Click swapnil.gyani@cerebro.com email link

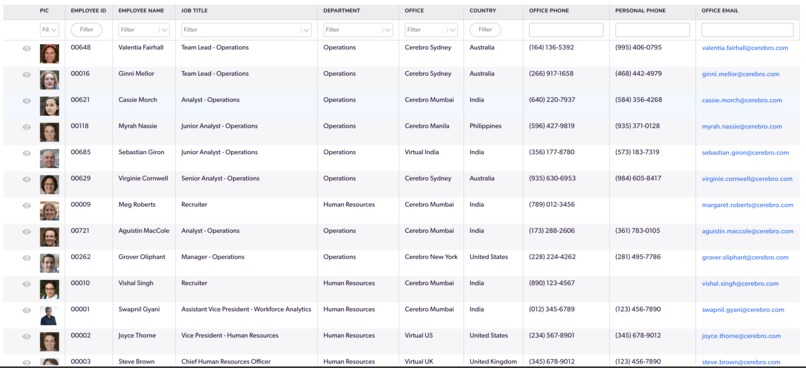(x=743, y=310)
